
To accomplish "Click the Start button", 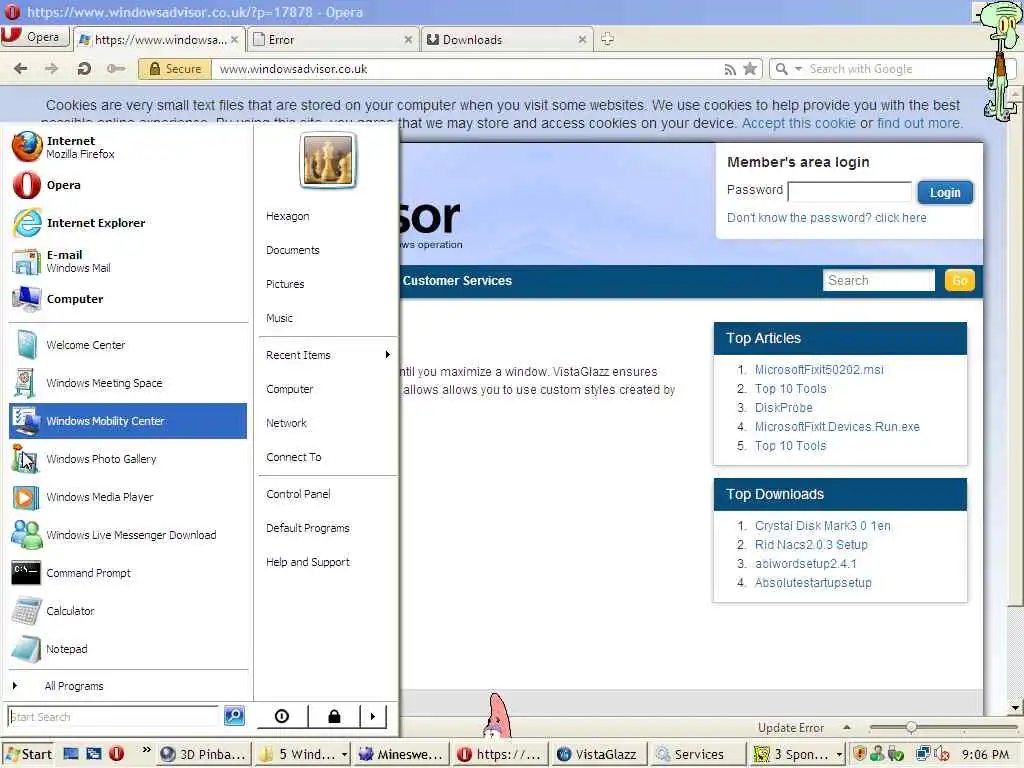I will pyautogui.click(x=28, y=754).
